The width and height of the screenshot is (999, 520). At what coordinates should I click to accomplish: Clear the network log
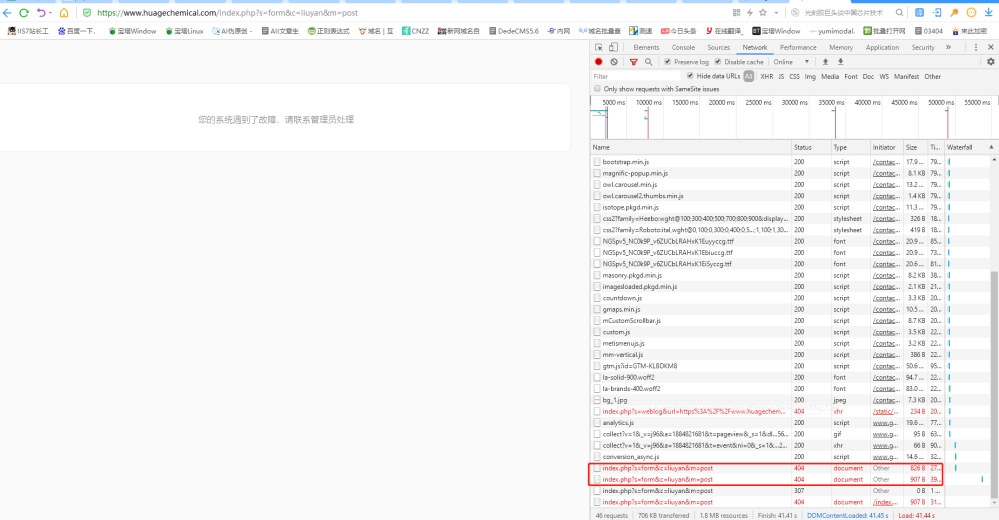tap(614, 62)
